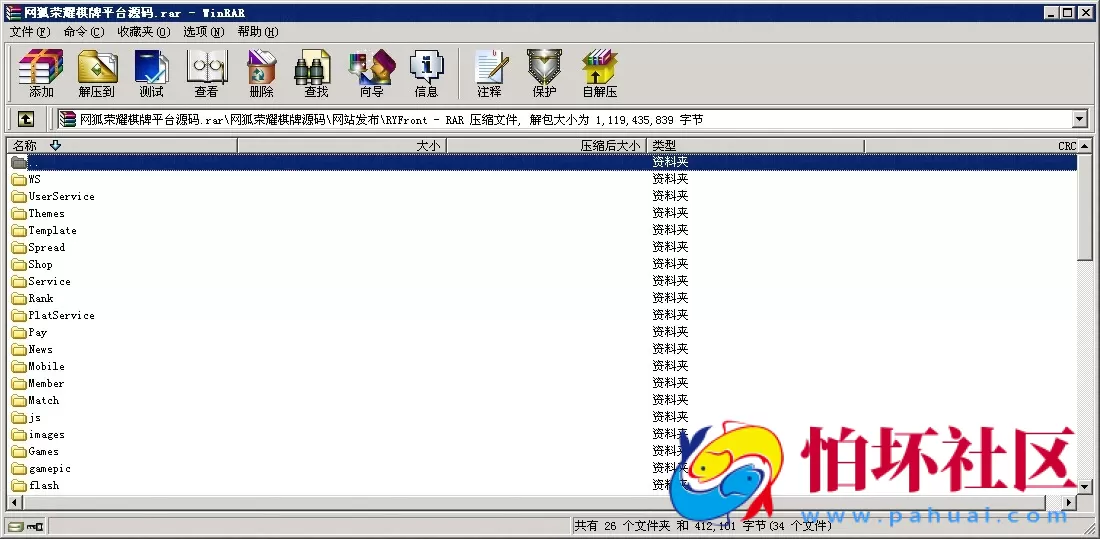Sort by CRC column header
Viewport: 1100px width, 539px height.
(971, 146)
